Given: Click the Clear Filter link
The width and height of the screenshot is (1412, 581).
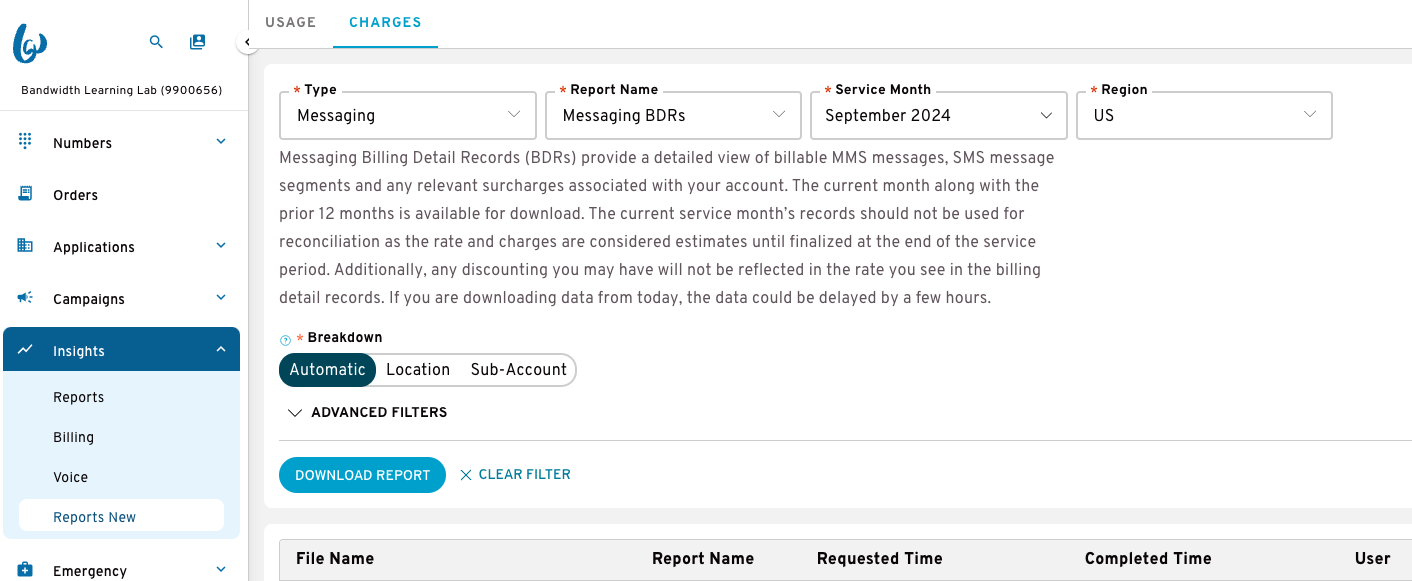Looking at the screenshot, I should (515, 475).
